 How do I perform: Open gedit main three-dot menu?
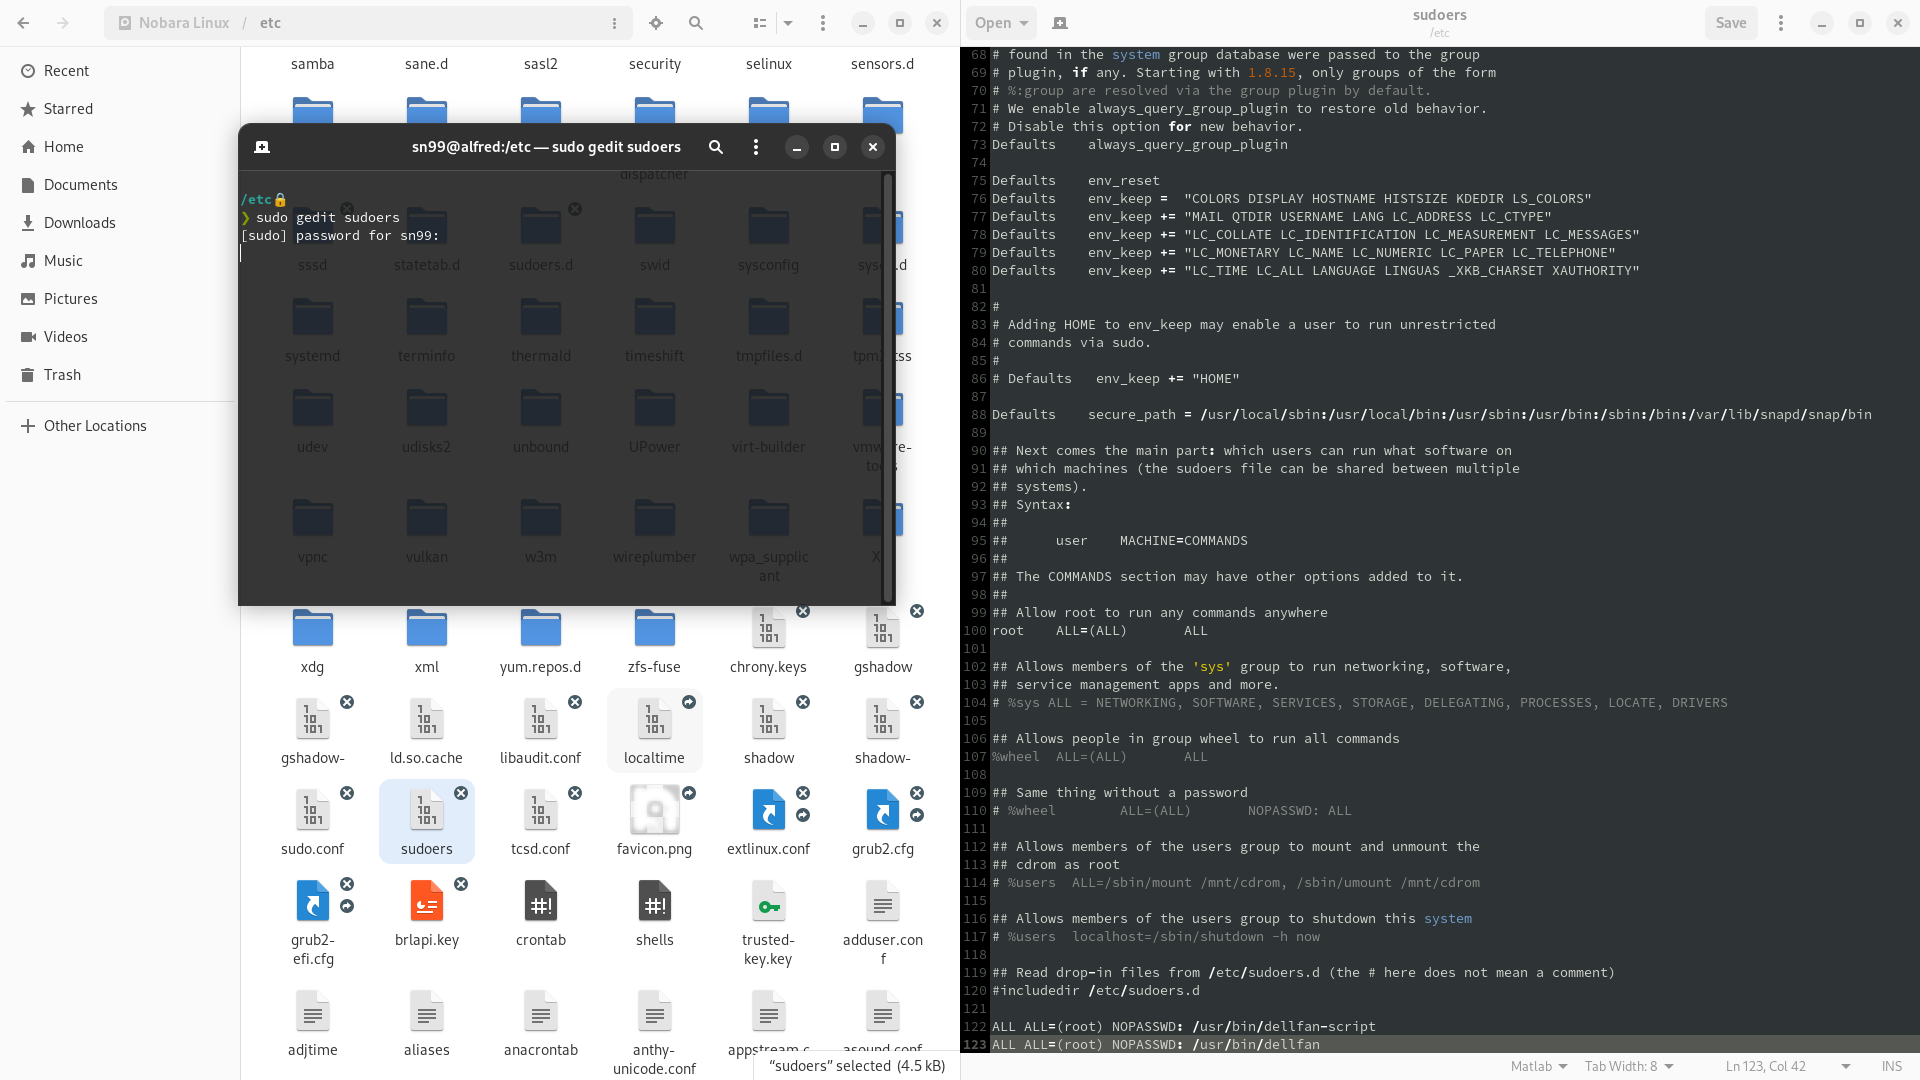pos(1781,23)
